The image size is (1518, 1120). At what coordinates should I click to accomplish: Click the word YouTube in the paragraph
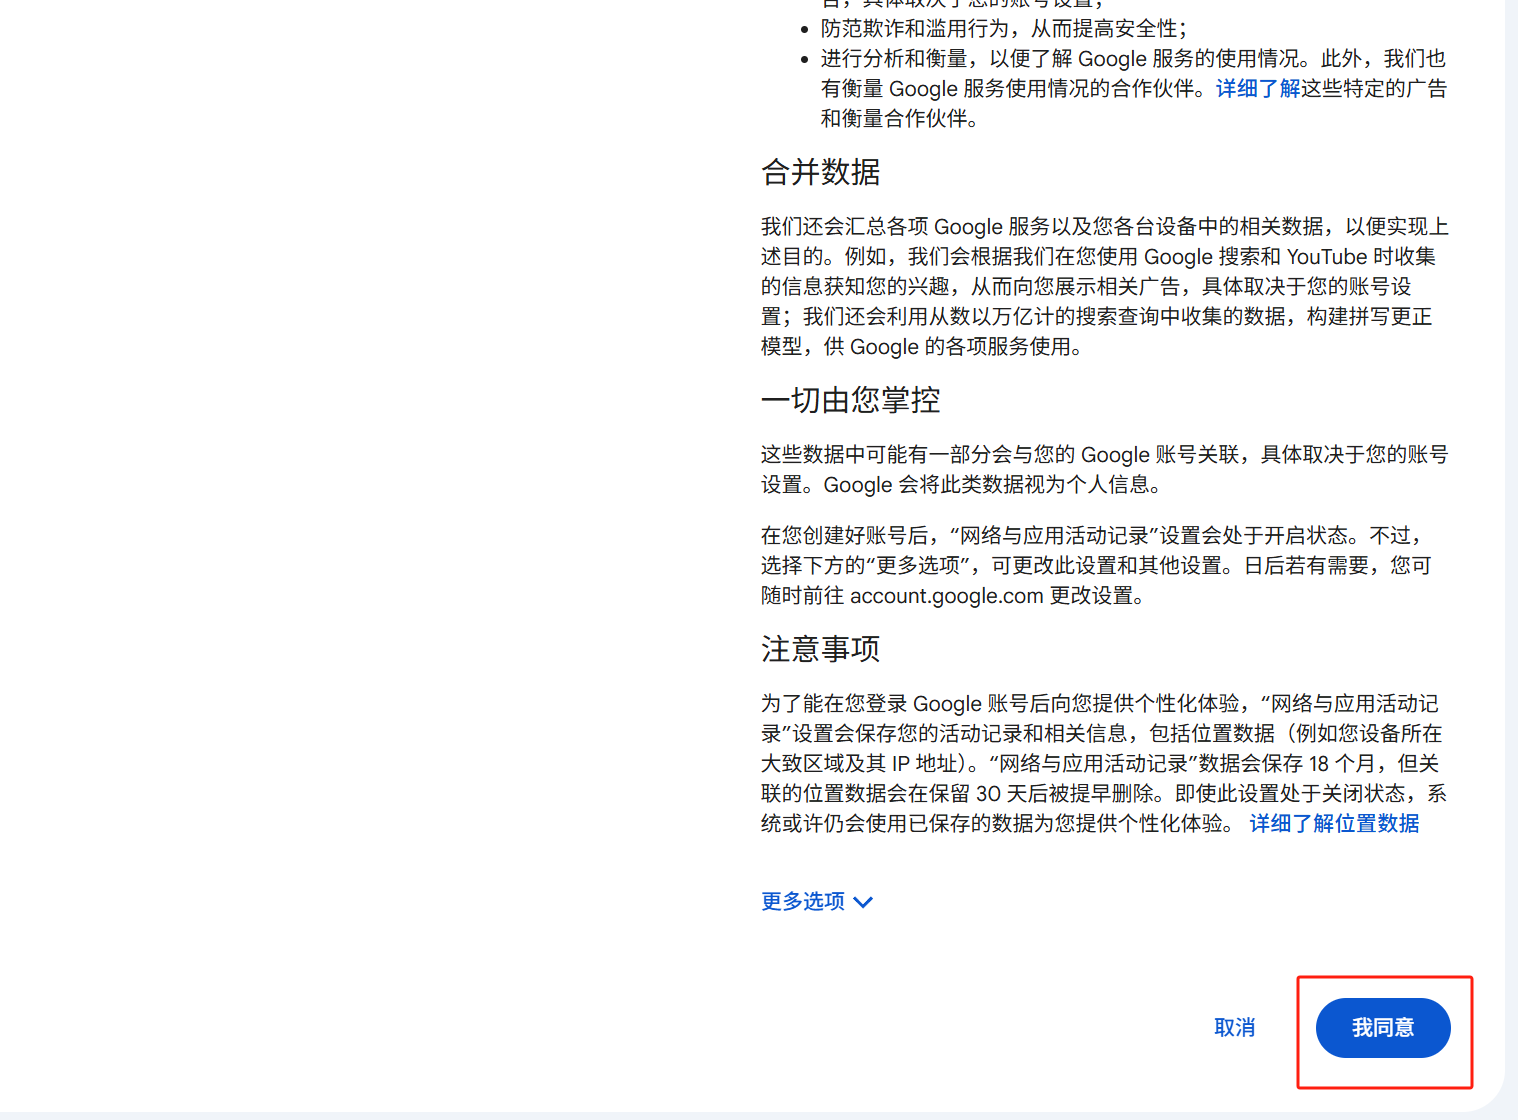point(1326,257)
